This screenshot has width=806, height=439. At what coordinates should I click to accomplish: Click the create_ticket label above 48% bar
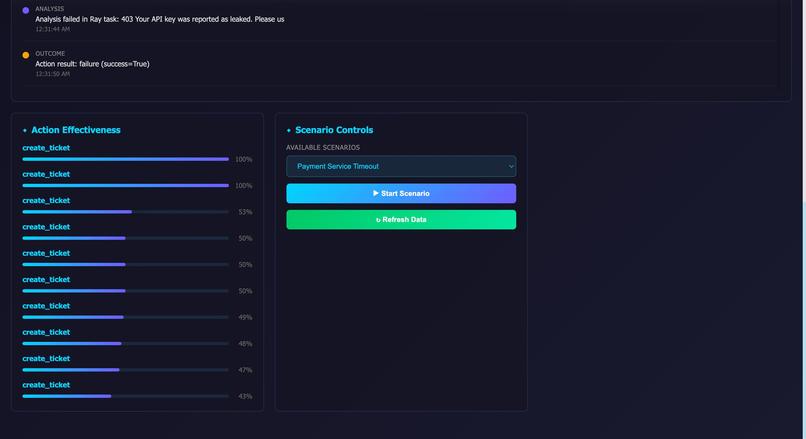pos(46,332)
